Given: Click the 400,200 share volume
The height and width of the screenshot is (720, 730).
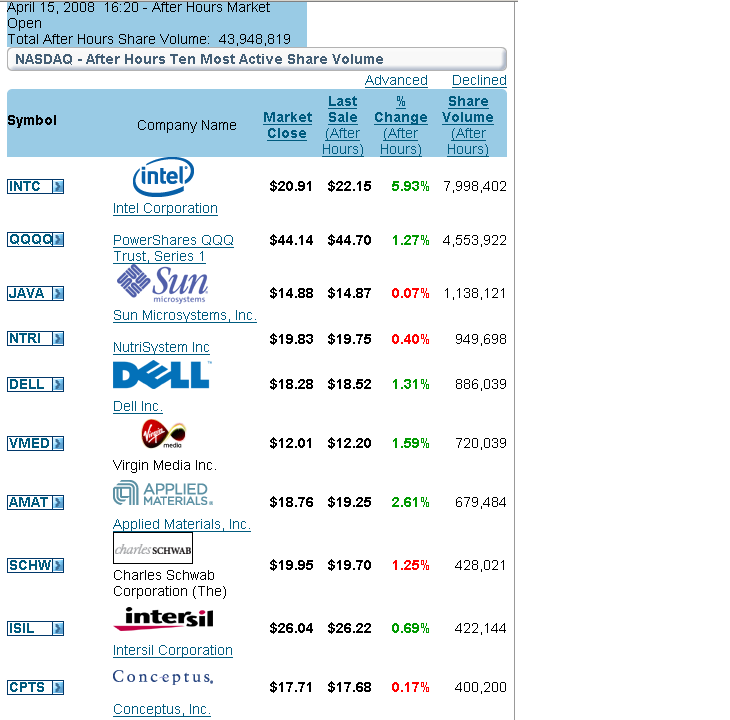Looking at the screenshot, I should 480,687.
